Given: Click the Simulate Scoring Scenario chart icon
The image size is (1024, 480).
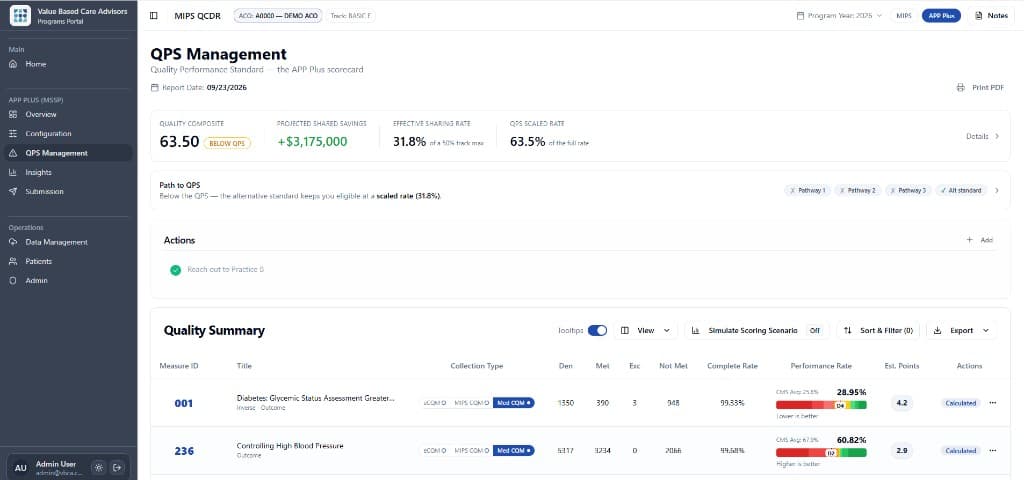Looking at the screenshot, I should point(696,330).
